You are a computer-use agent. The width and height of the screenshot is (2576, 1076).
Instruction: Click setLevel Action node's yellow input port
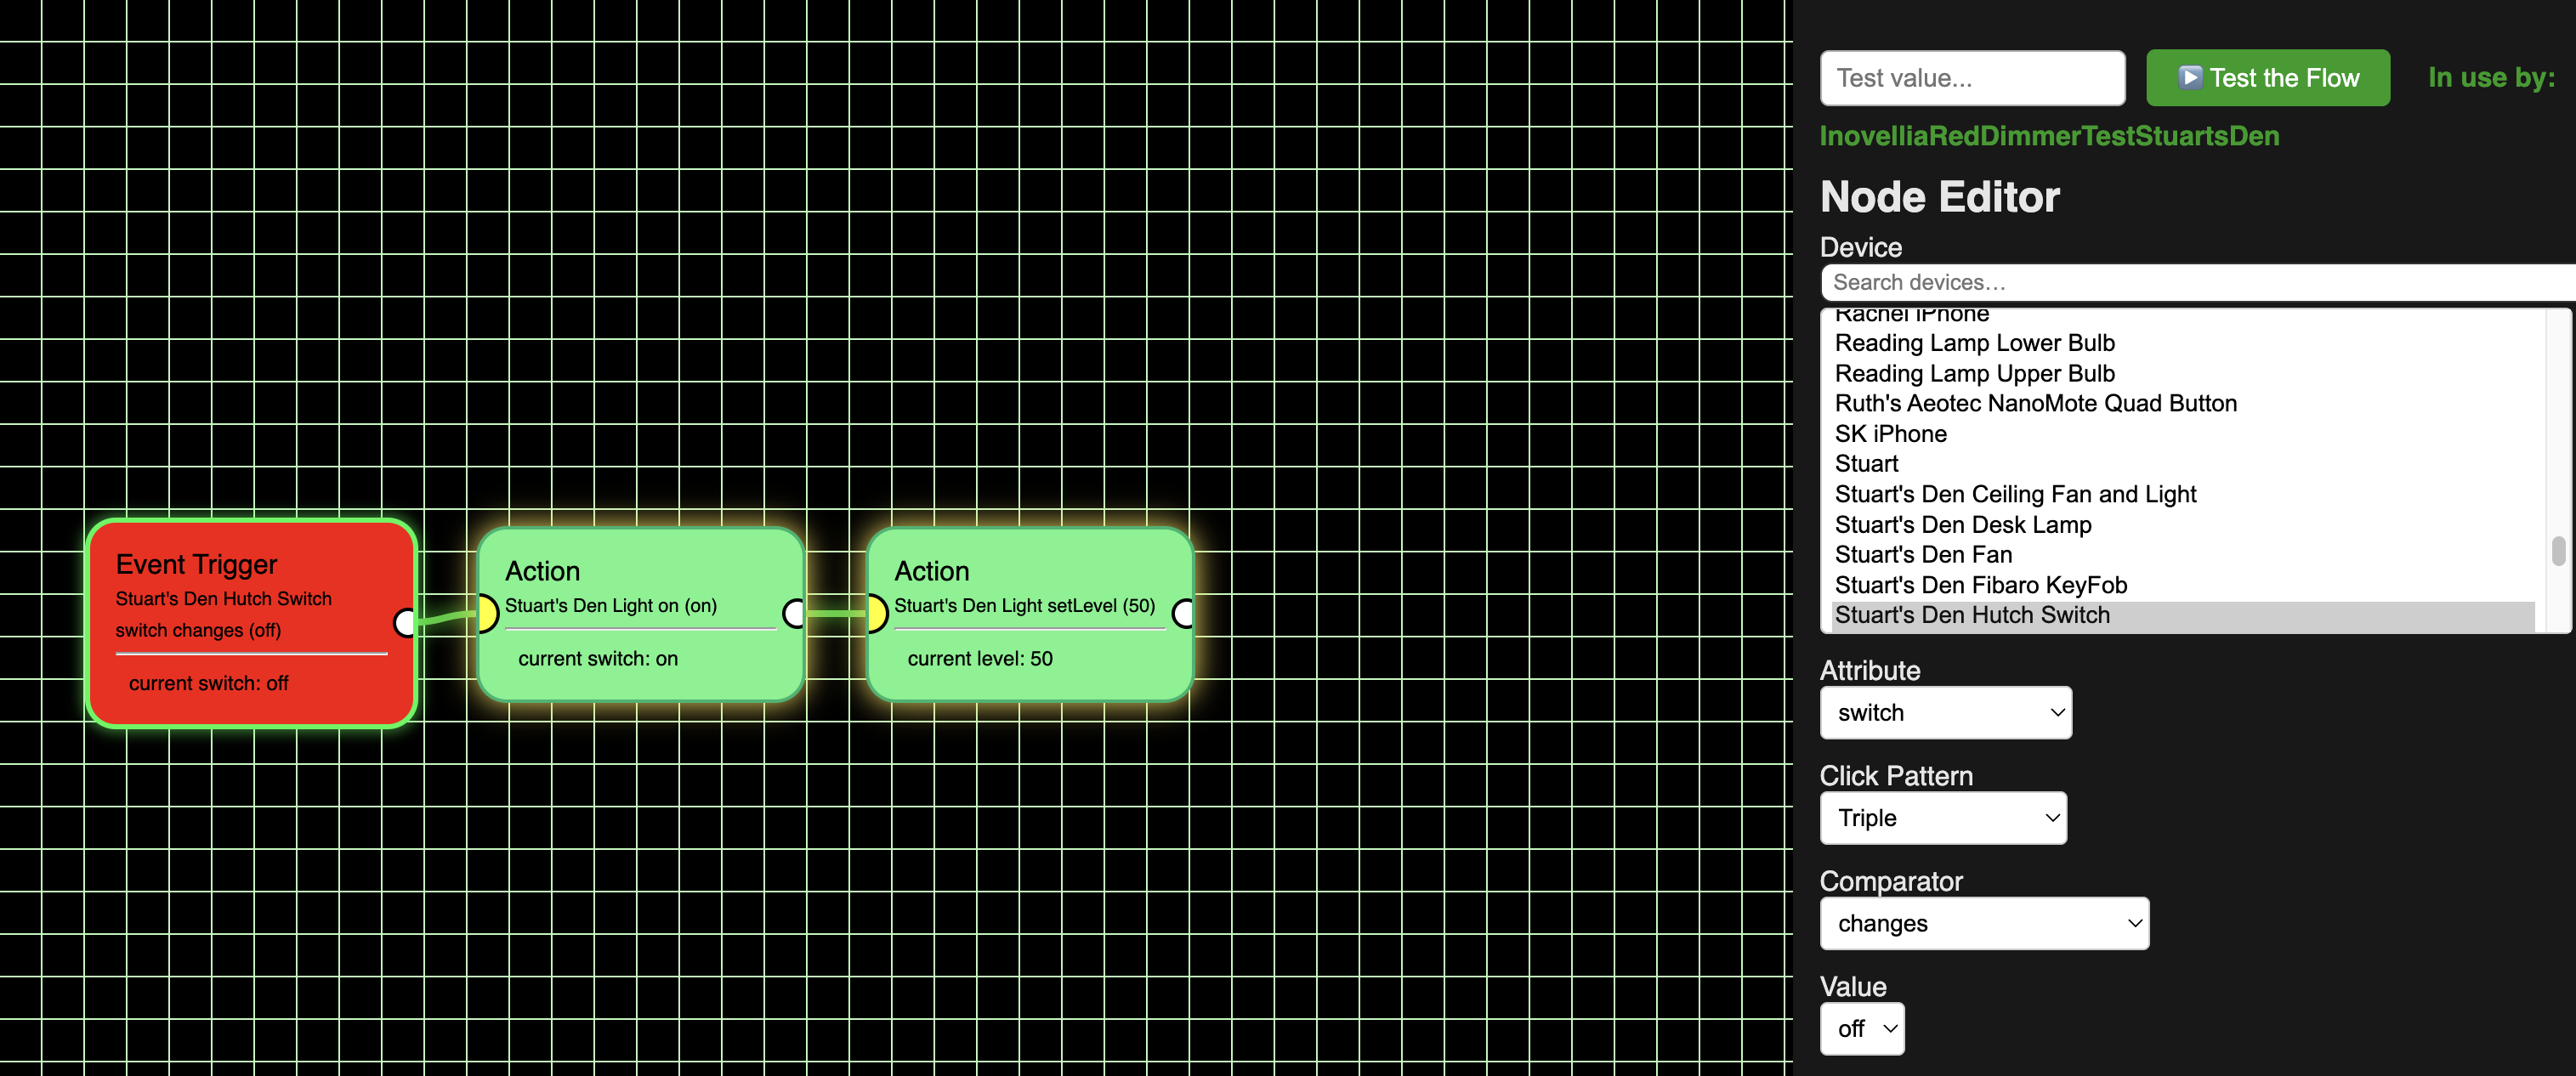876,613
